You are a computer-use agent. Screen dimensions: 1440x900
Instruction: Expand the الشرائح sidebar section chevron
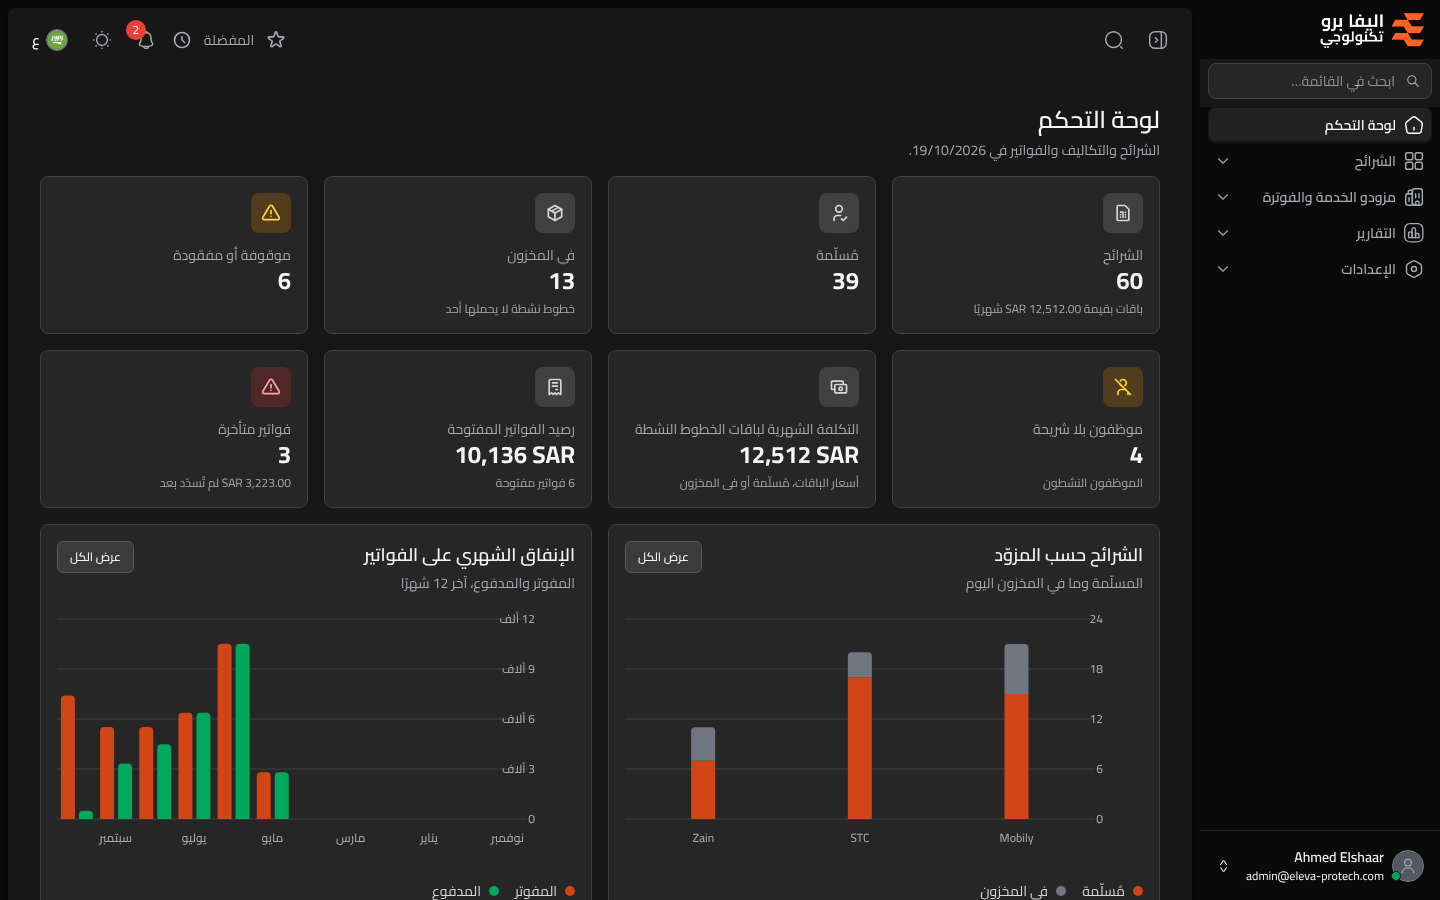pos(1223,161)
